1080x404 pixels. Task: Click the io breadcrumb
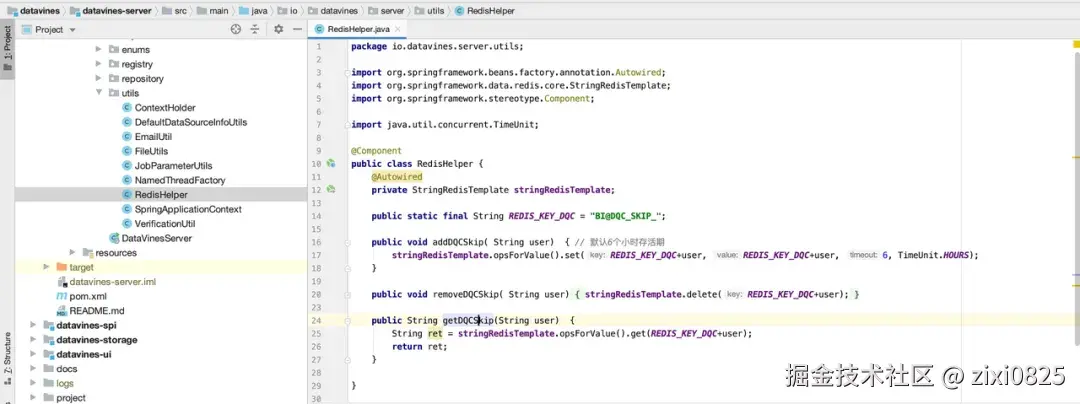tap(287, 11)
